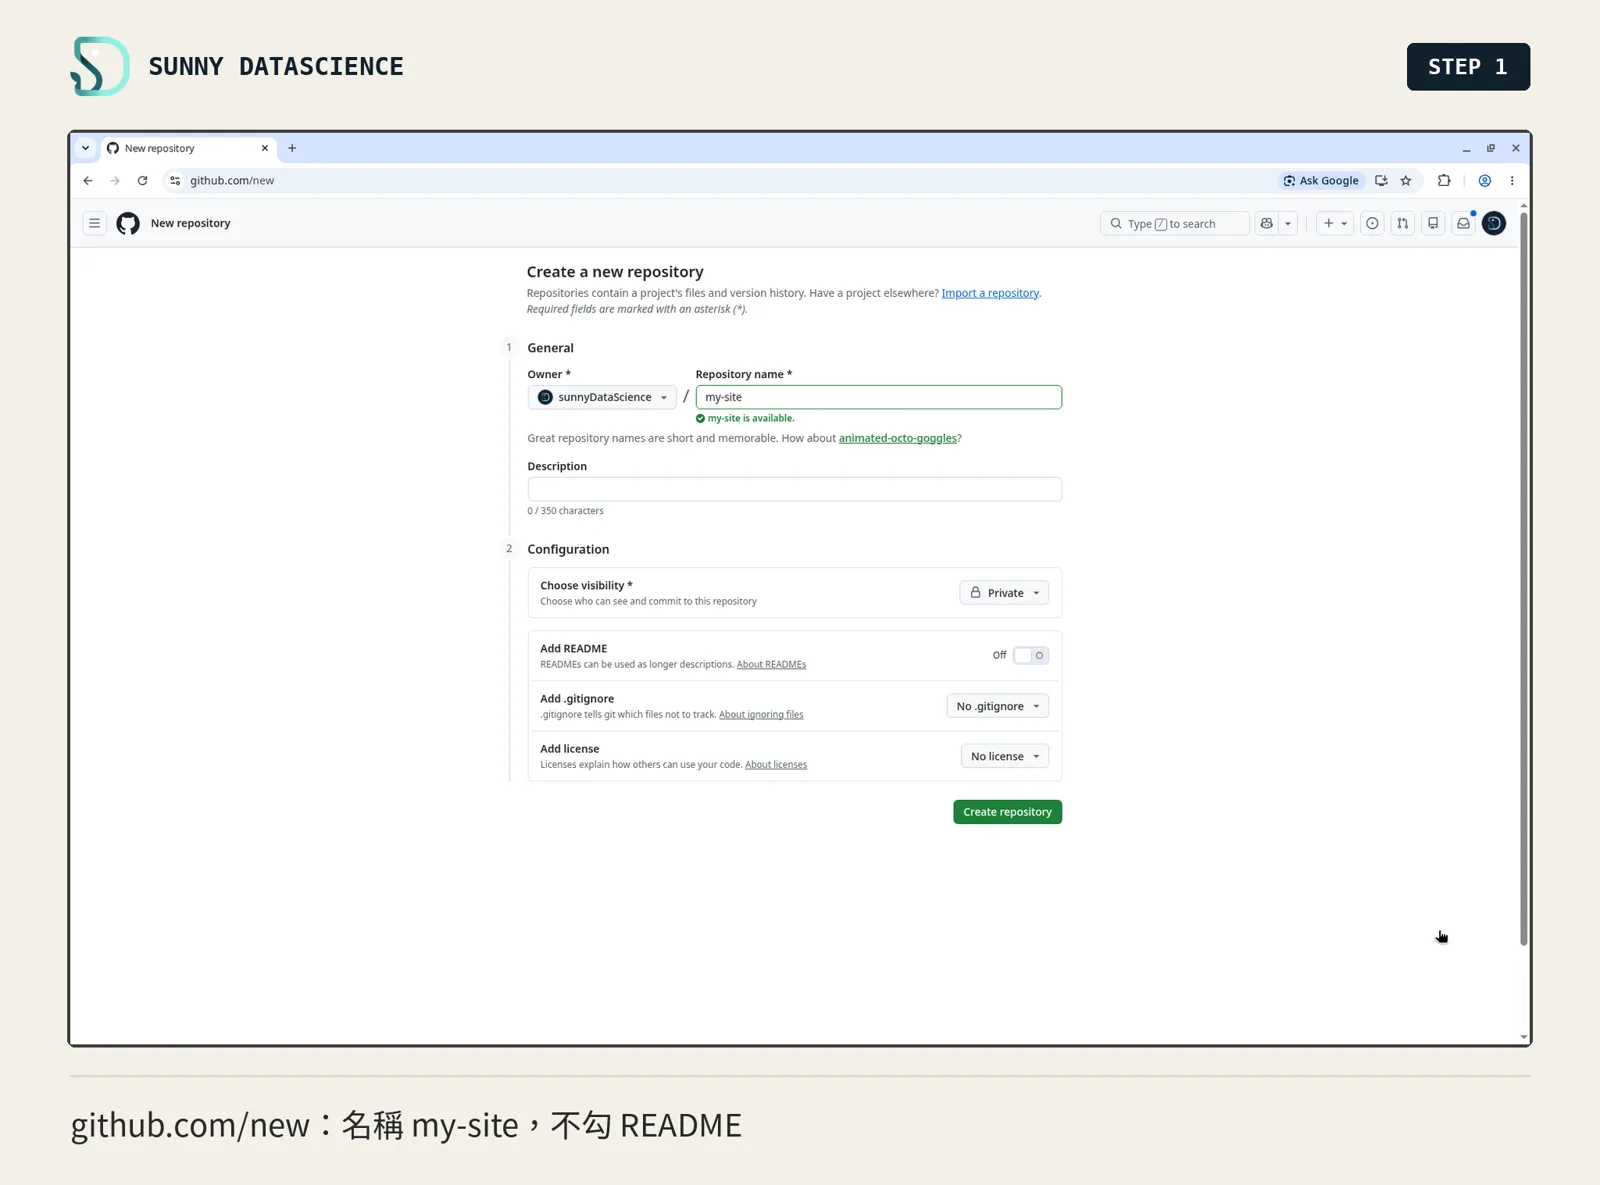Open the About ignoring files link
Screen dimensions: 1600x1185
761,714
